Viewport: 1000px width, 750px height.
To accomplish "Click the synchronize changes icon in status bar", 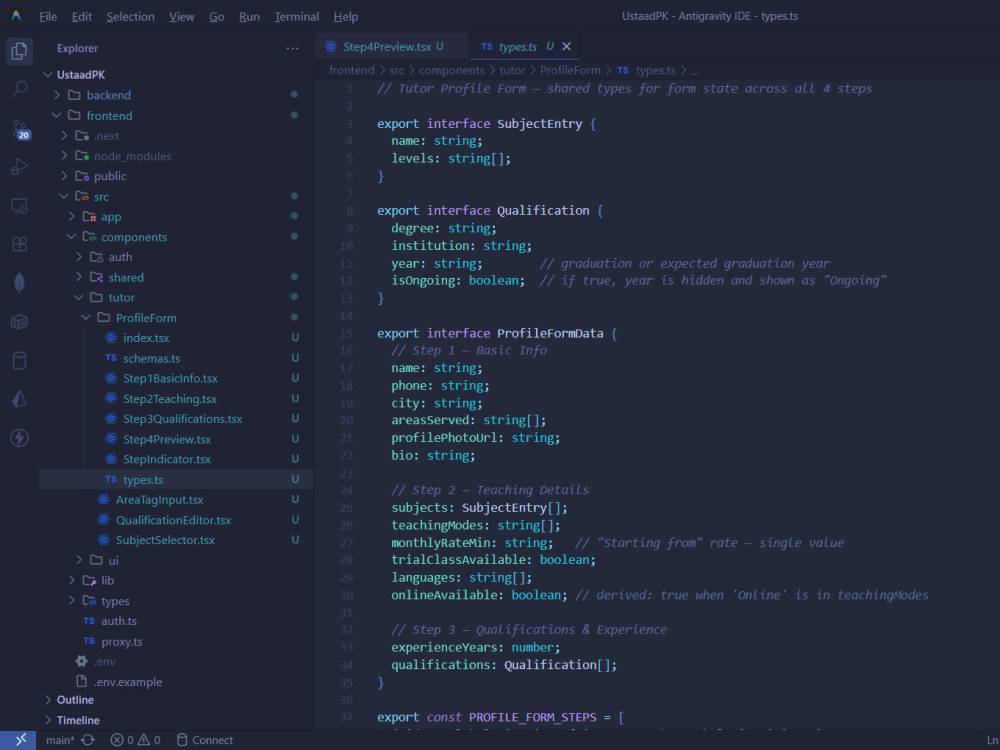I will (x=88, y=740).
